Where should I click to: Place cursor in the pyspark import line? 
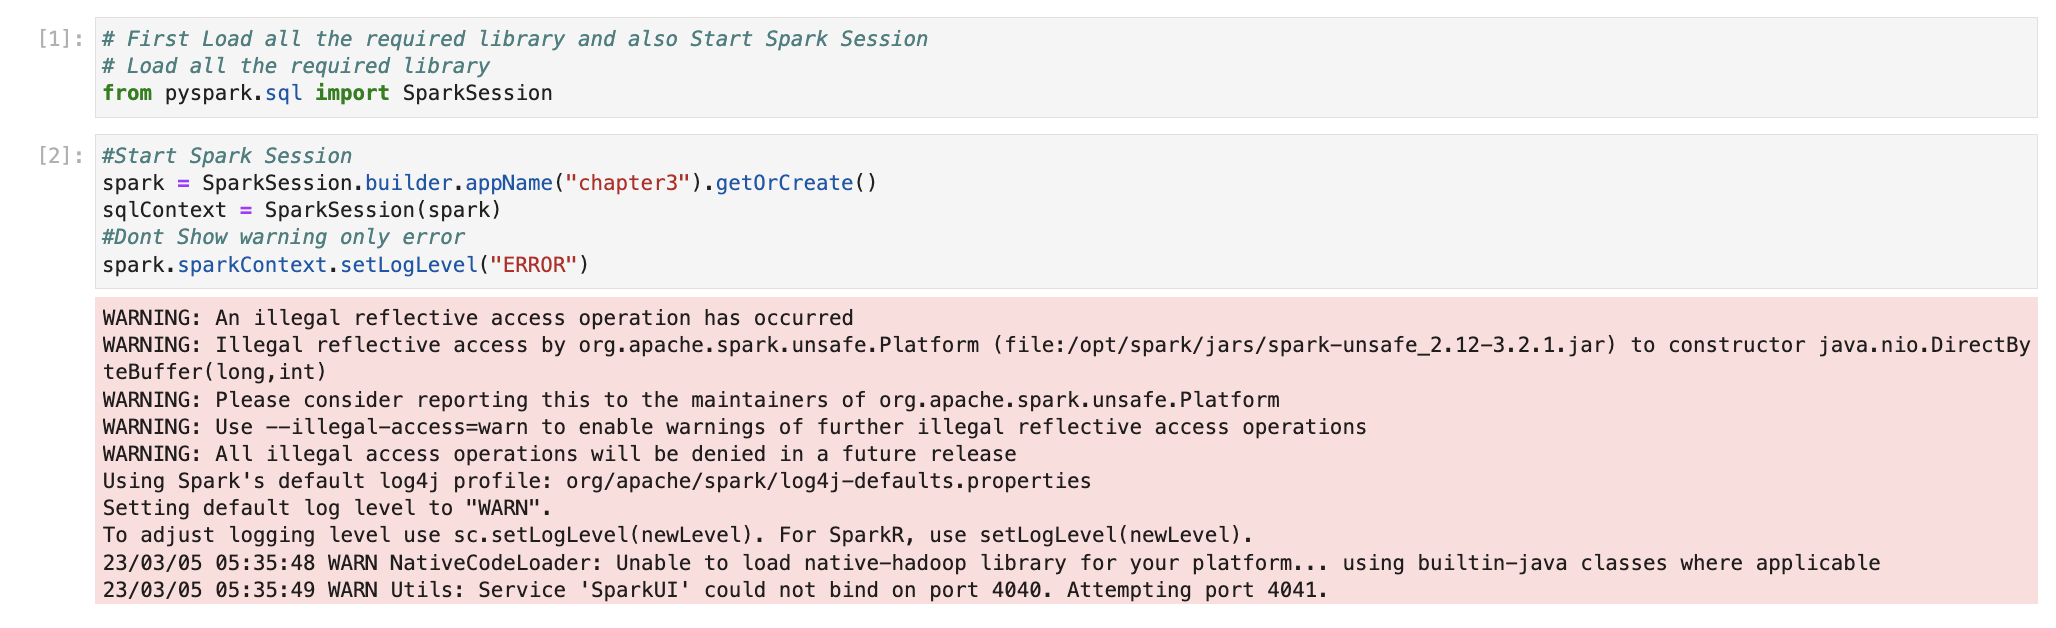tap(327, 93)
